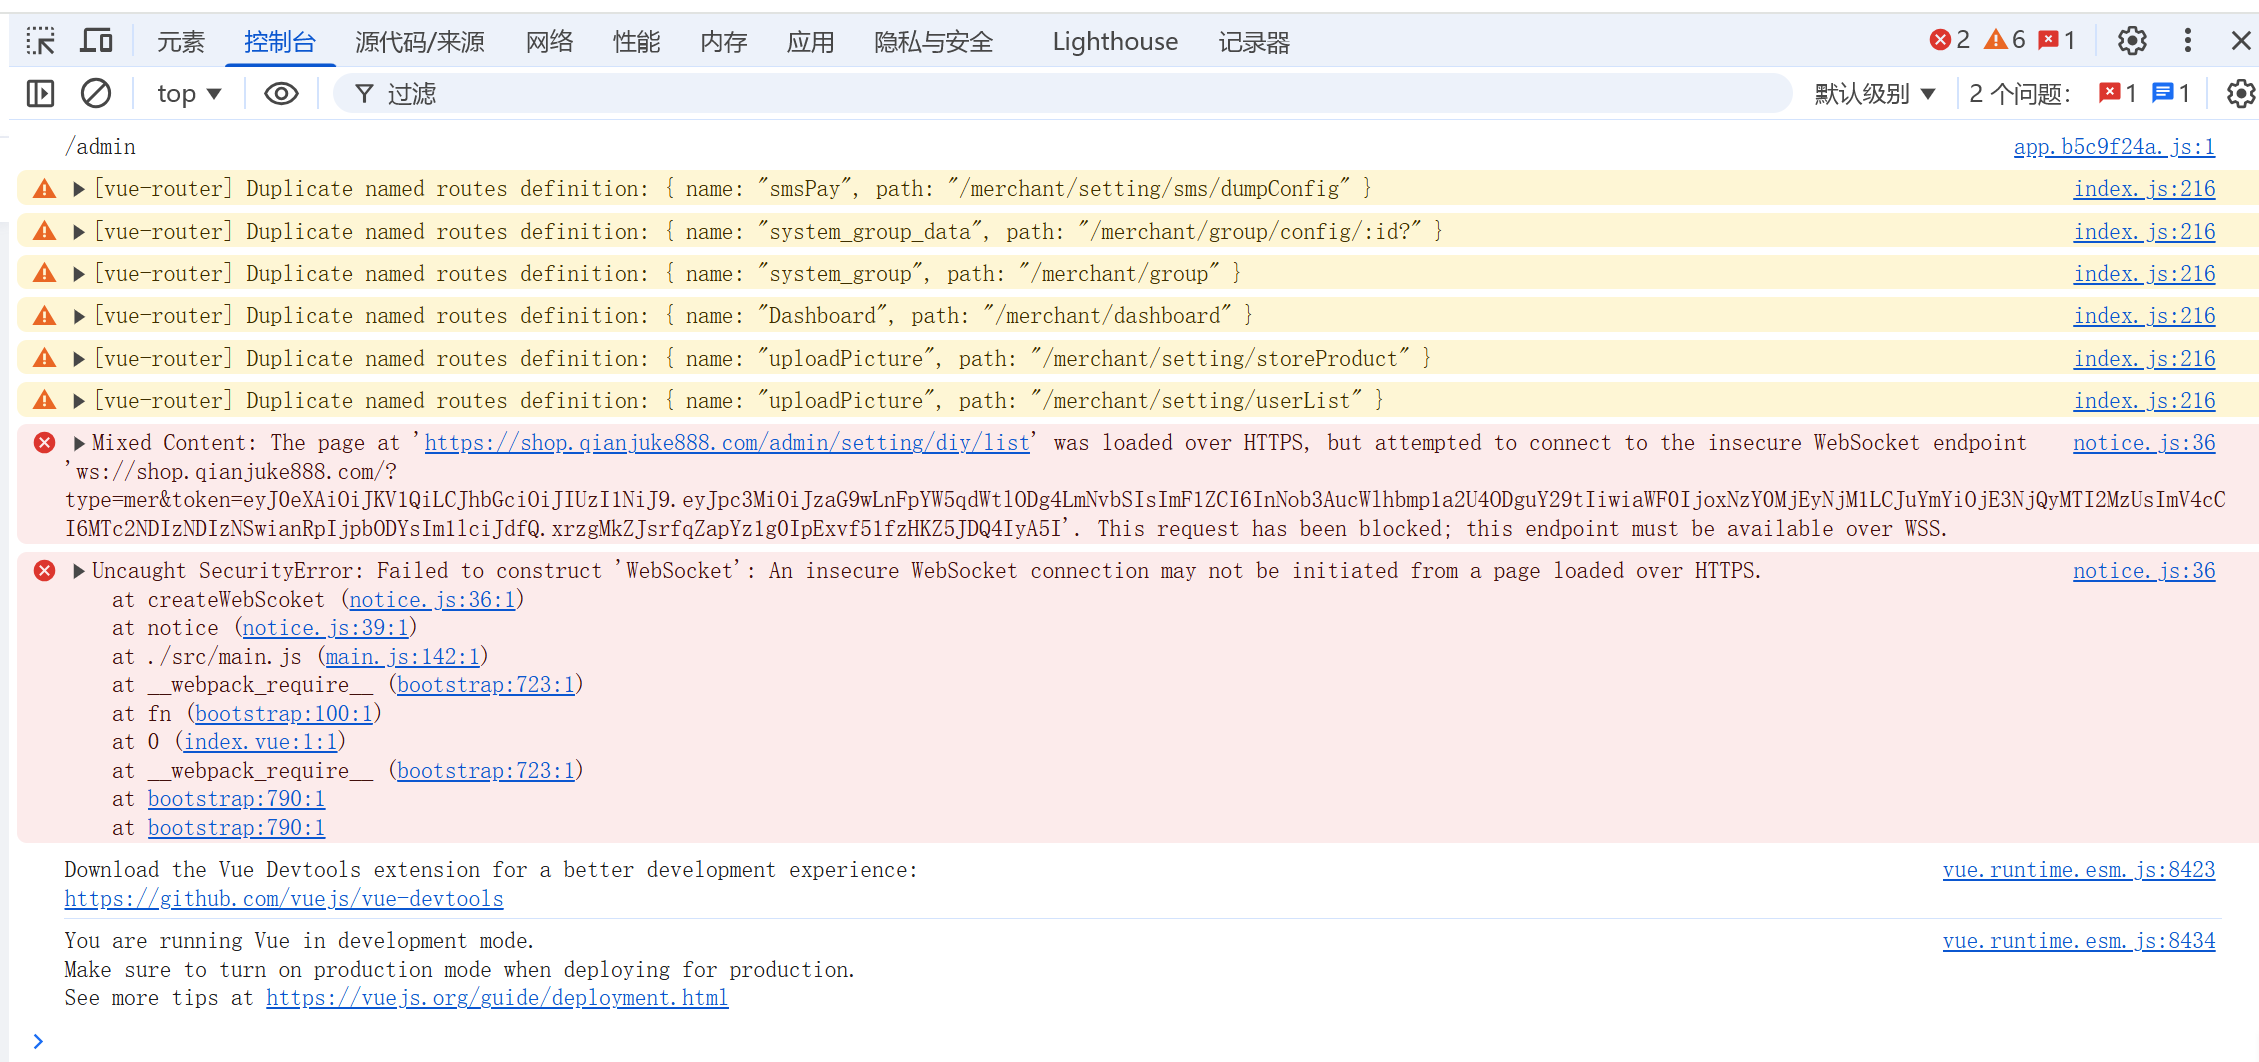Open the three-dot customize DevTools menu

point(2188,41)
